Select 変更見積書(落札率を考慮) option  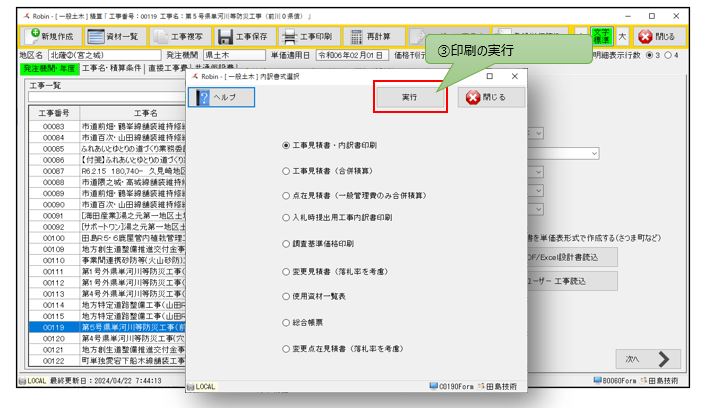(335, 271)
